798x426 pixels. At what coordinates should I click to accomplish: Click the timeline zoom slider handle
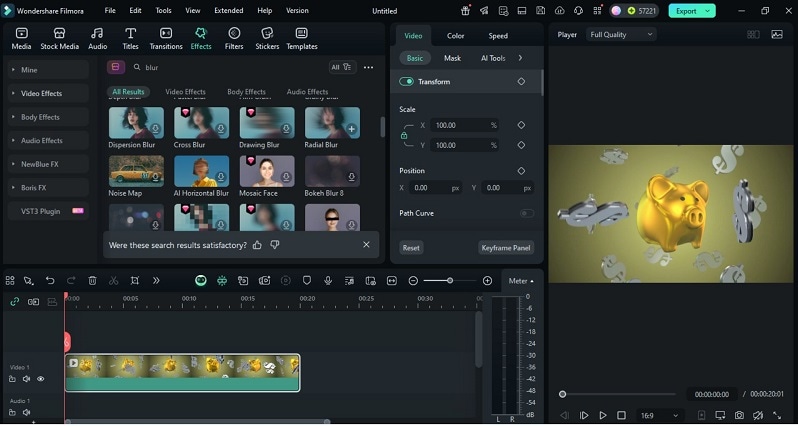tap(450, 280)
